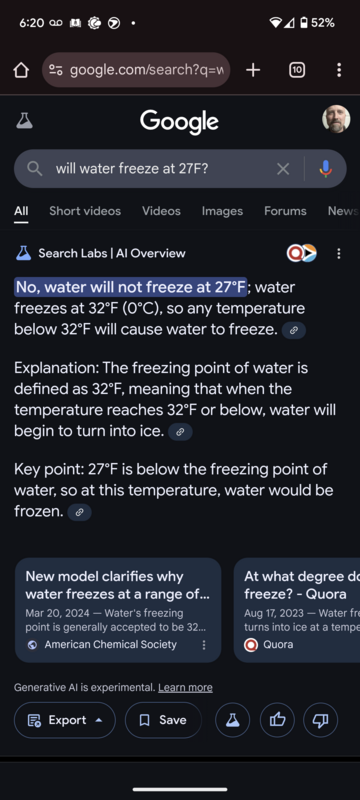Open the Learn more link
The height and width of the screenshot is (800, 360).
pyautogui.click(x=185, y=688)
